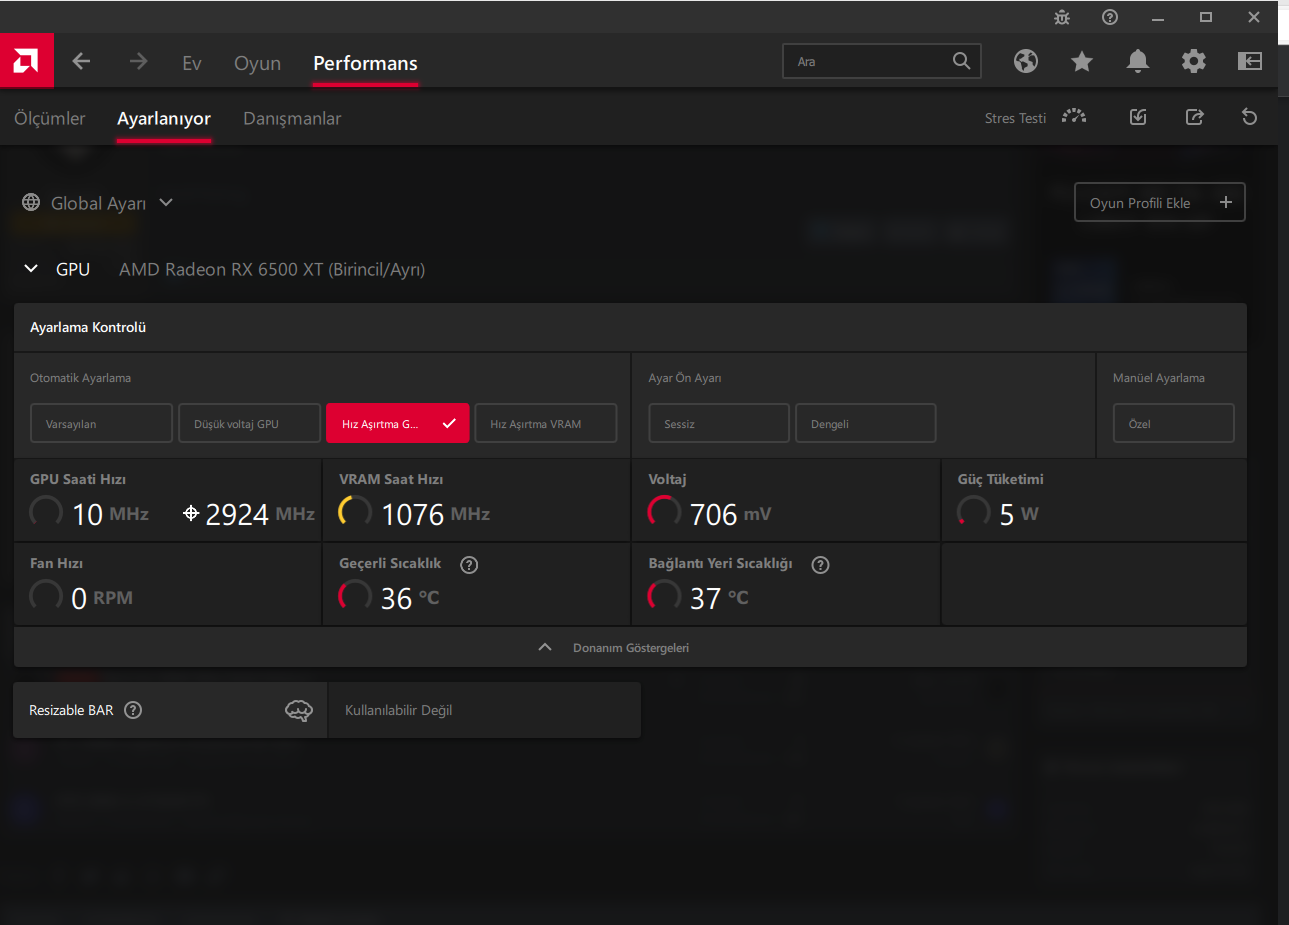Open notifications bell icon
The width and height of the screenshot is (1289, 925).
tap(1137, 62)
